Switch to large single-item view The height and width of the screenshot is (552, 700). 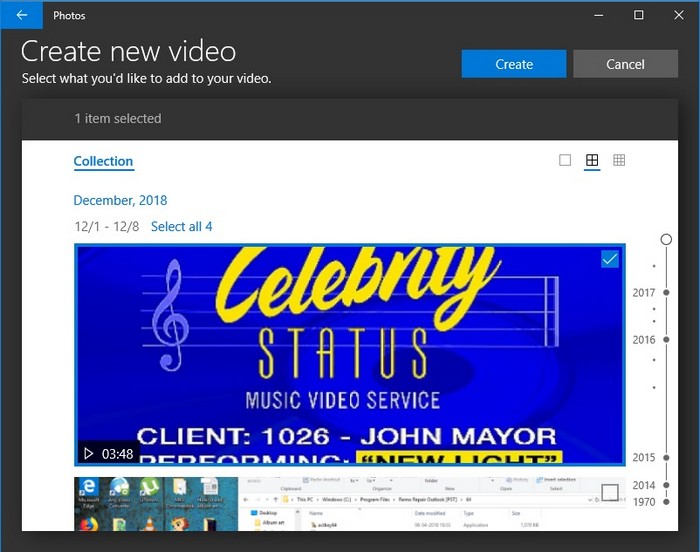565,160
